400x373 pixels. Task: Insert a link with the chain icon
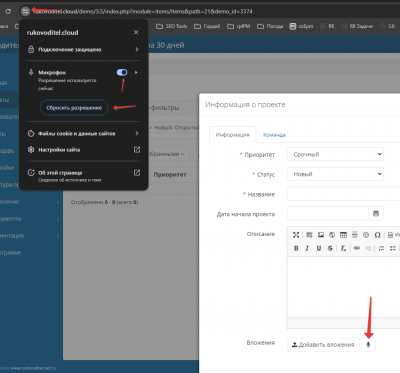tap(357, 248)
